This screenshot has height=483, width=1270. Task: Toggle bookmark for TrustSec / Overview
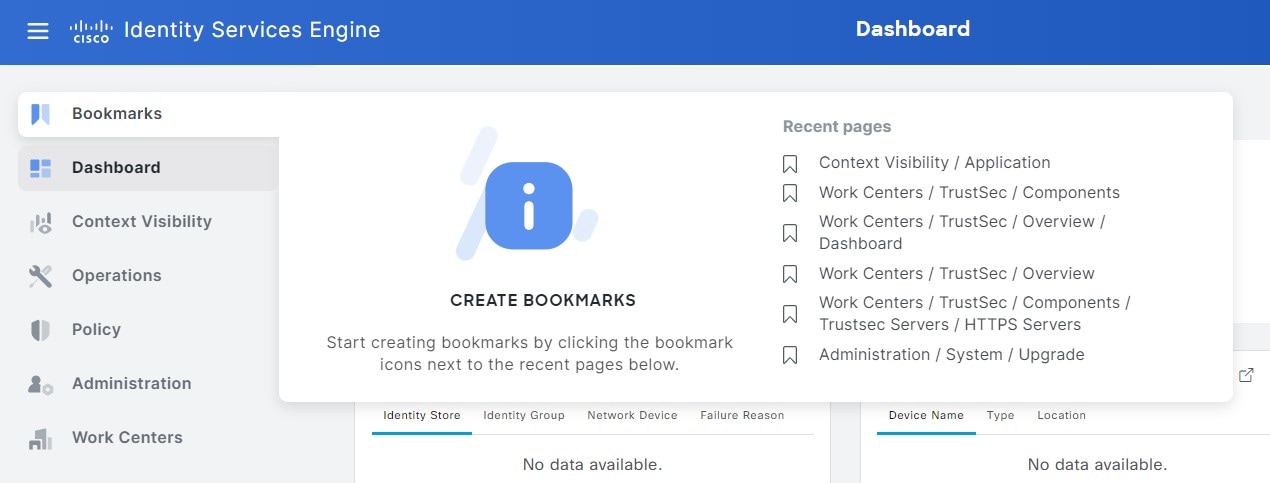(790, 274)
